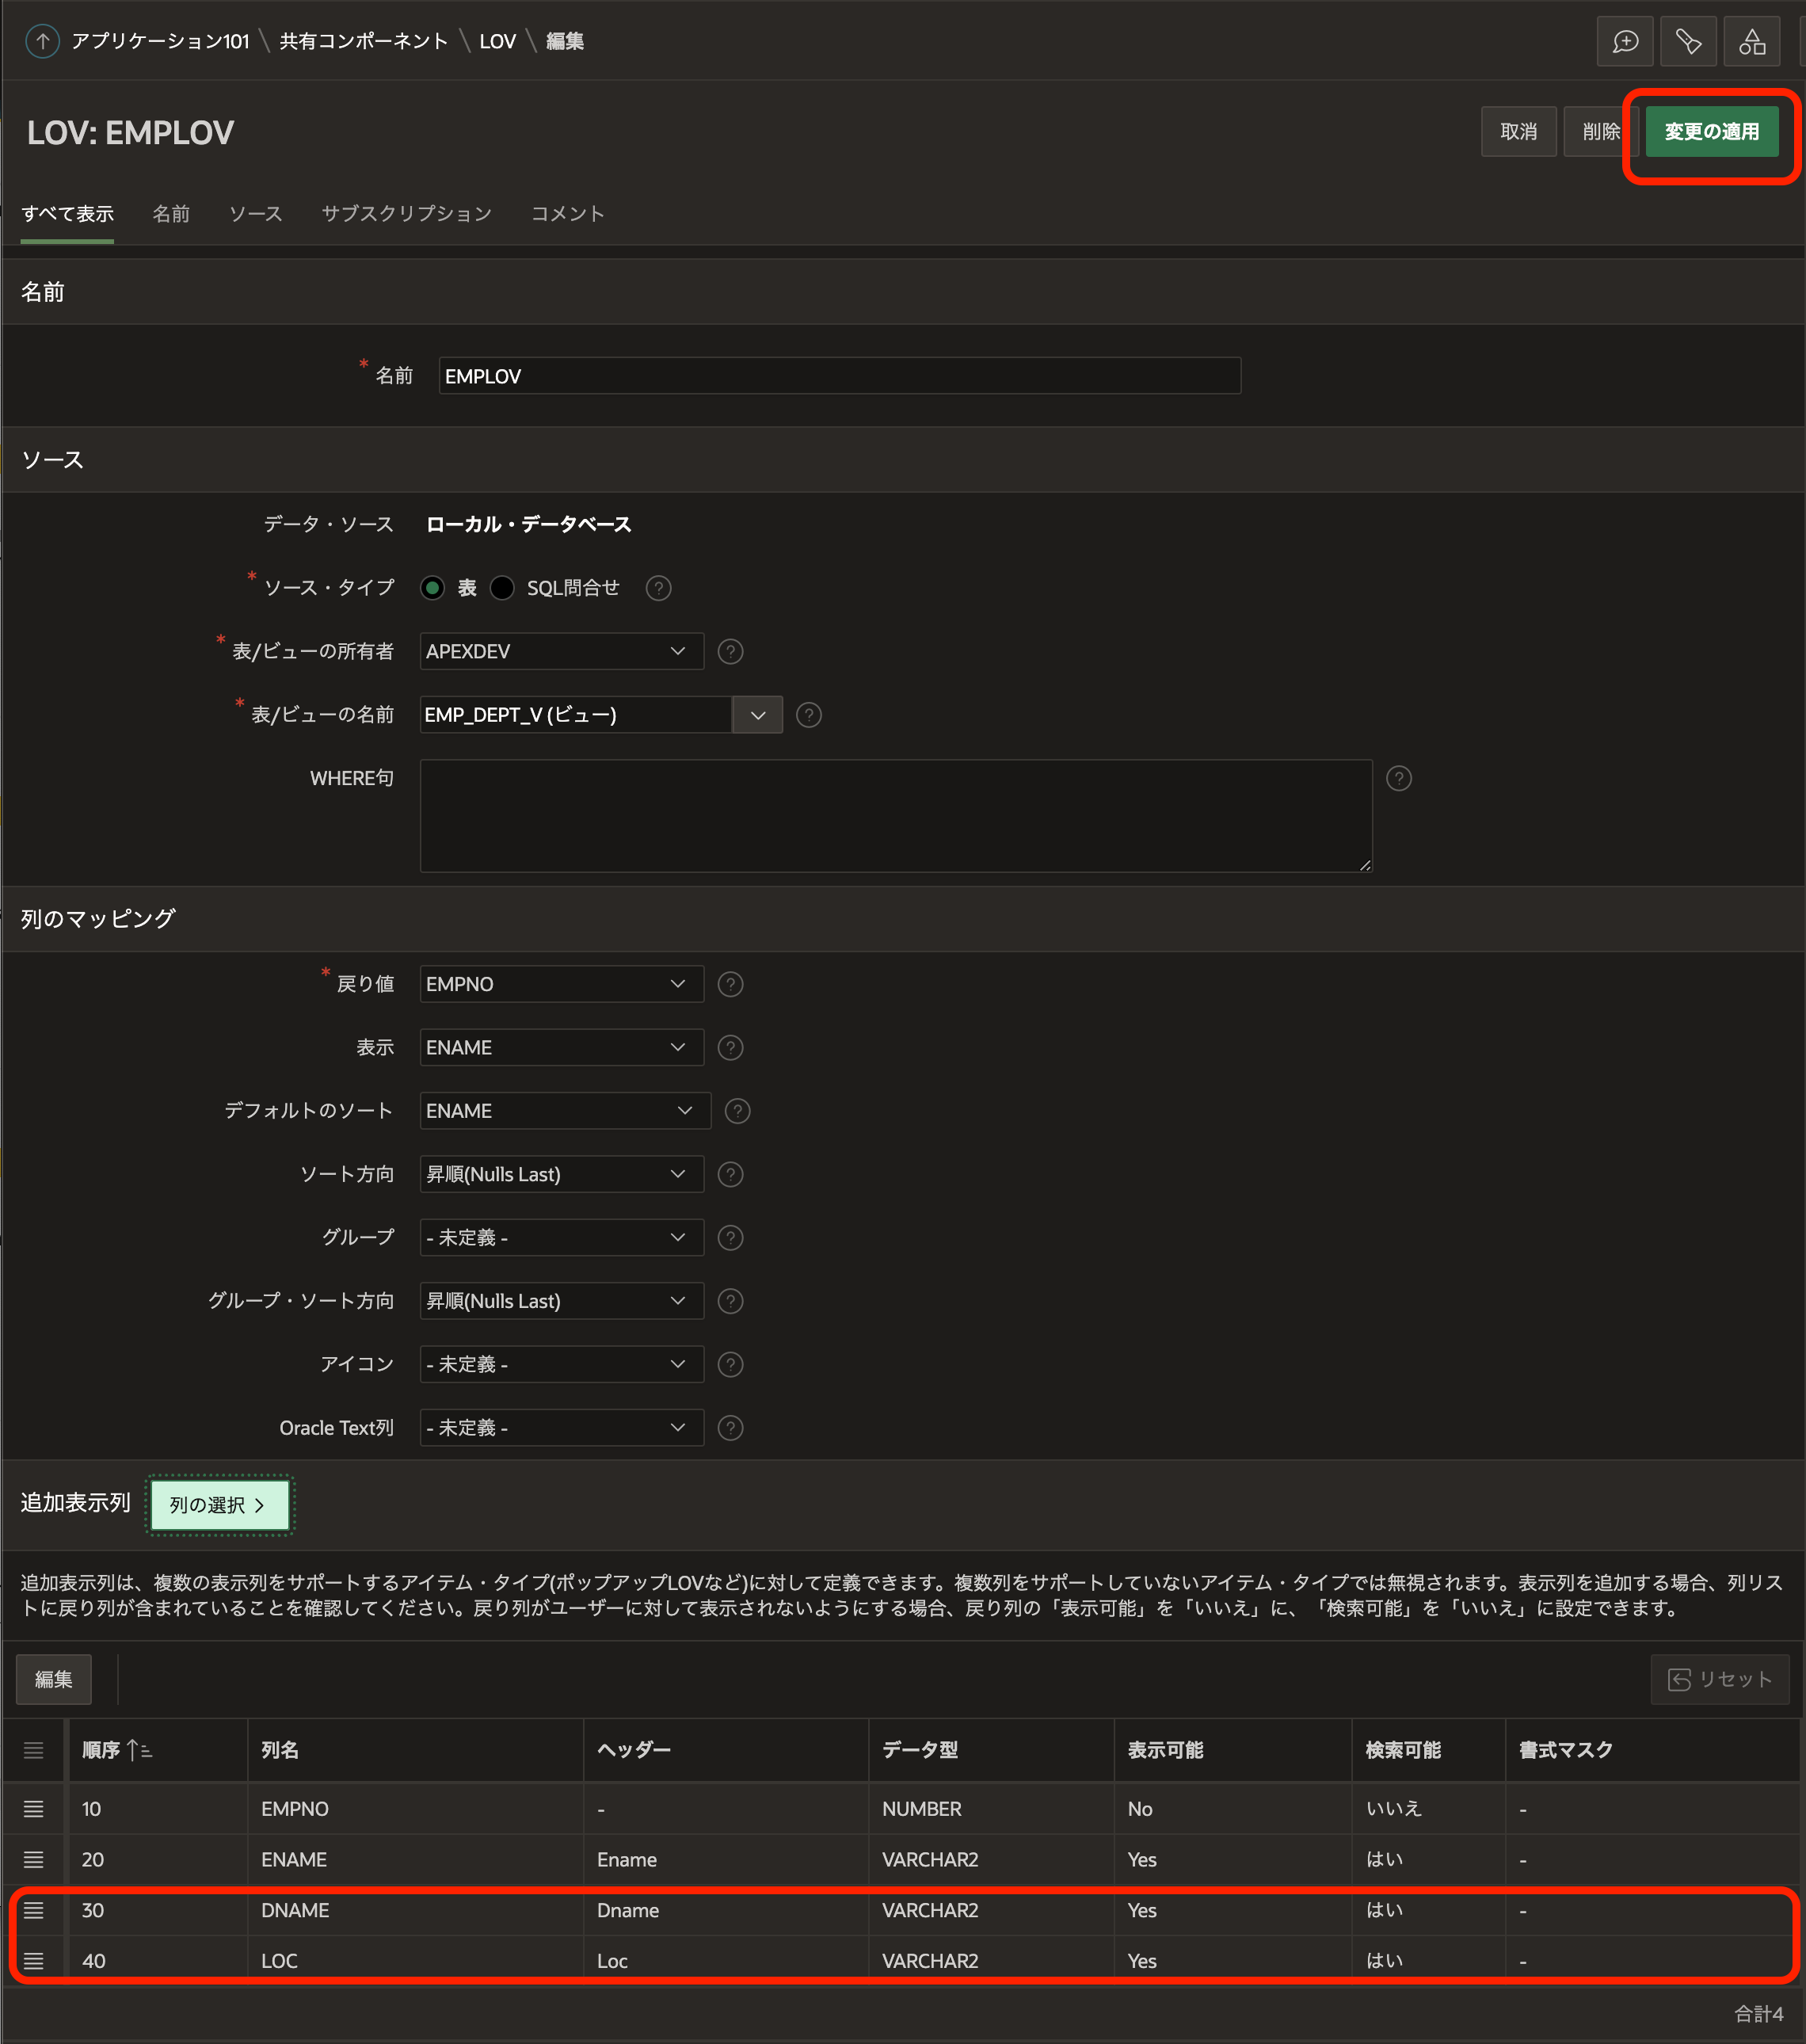Show help for 戻り値
The height and width of the screenshot is (2044, 1806).
point(731,984)
